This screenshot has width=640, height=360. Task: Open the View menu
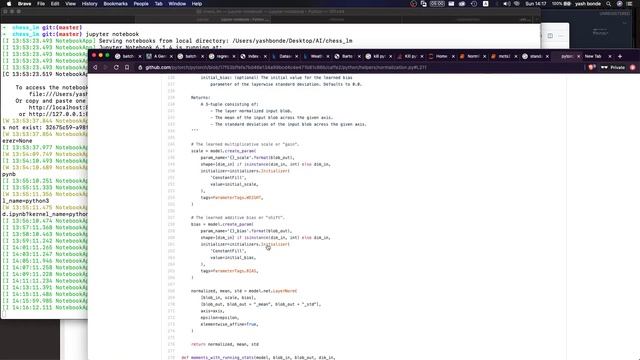(x=71, y=4)
